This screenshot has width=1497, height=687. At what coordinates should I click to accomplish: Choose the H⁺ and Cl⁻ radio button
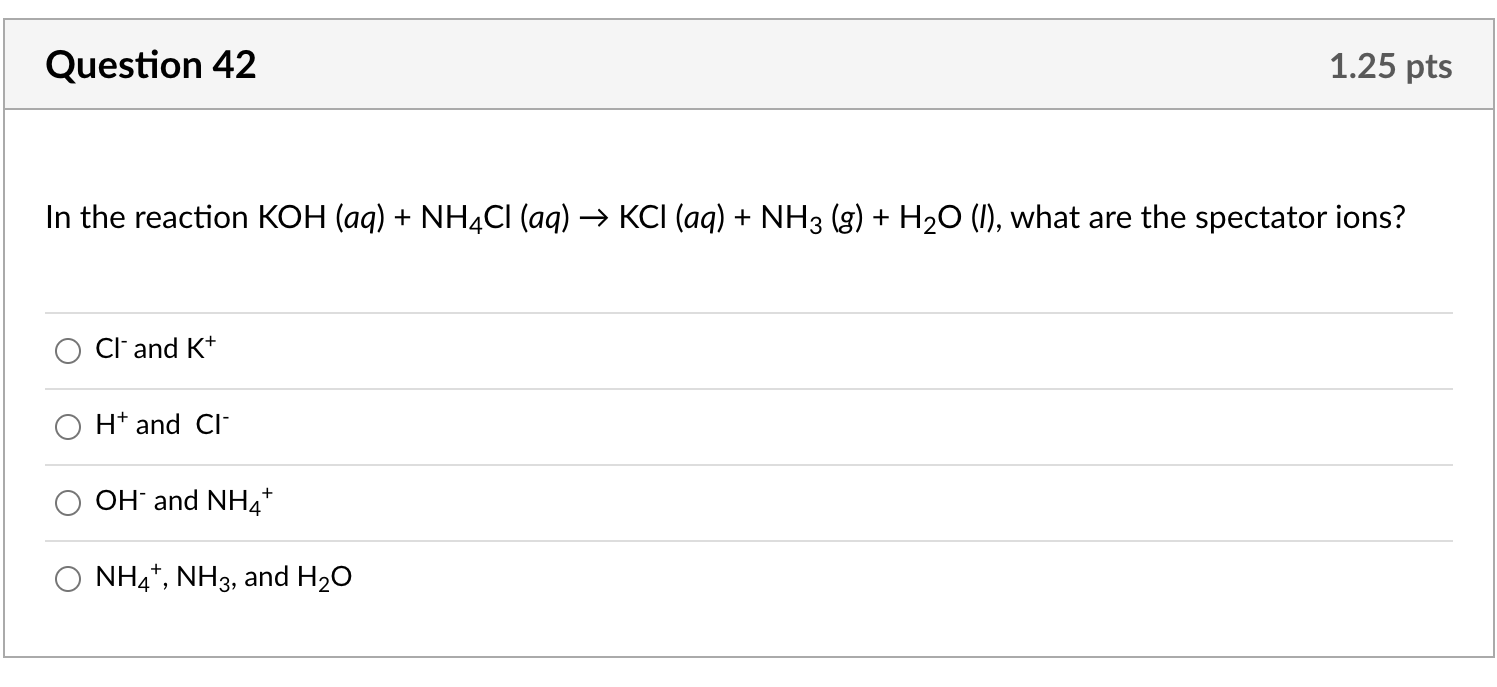tap(69, 427)
